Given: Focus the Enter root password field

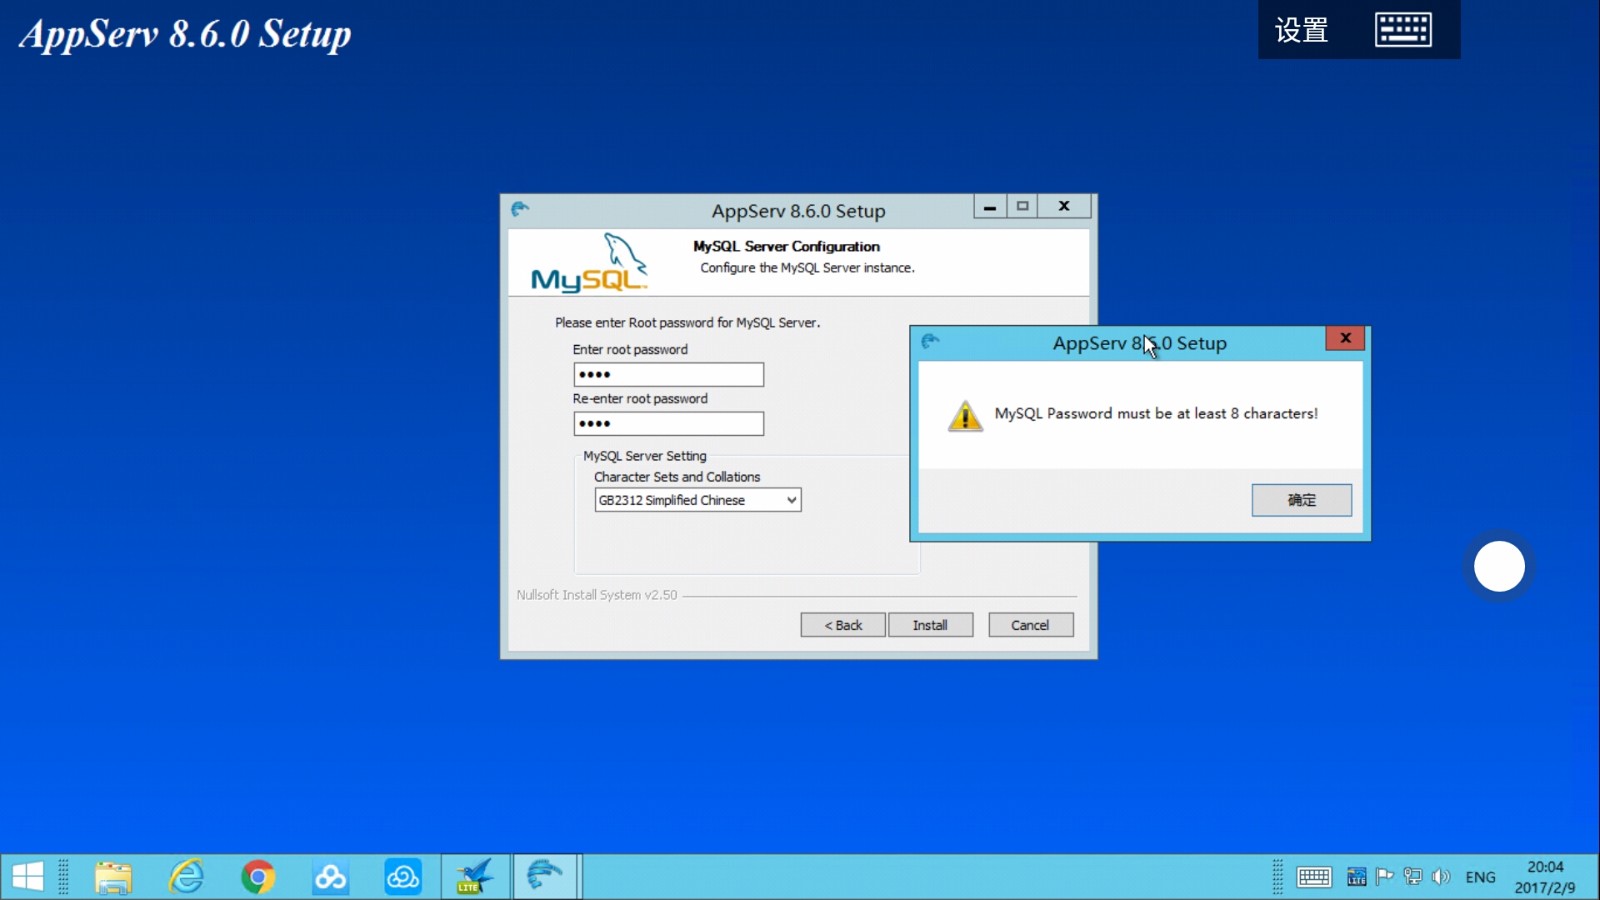Looking at the screenshot, I should coord(668,374).
